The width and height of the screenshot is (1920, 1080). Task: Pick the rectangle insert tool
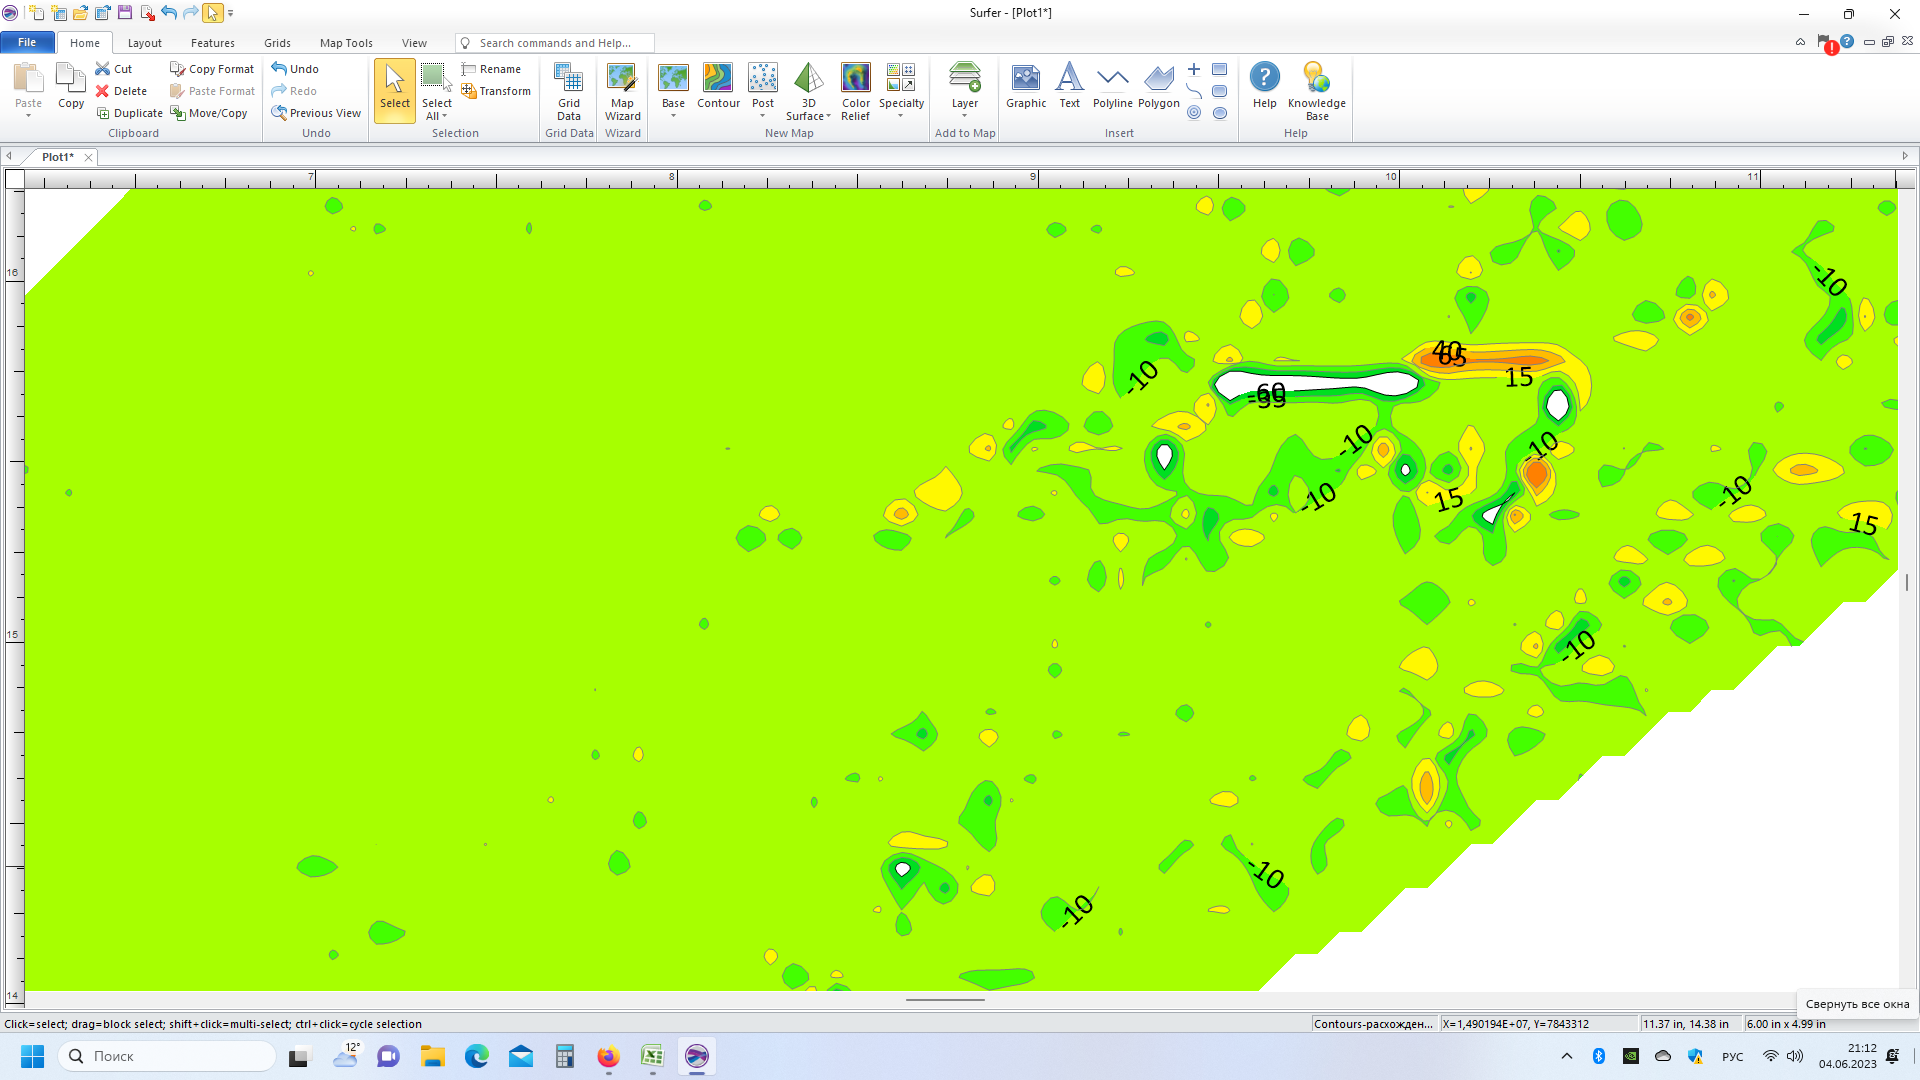(x=1220, y=69)
